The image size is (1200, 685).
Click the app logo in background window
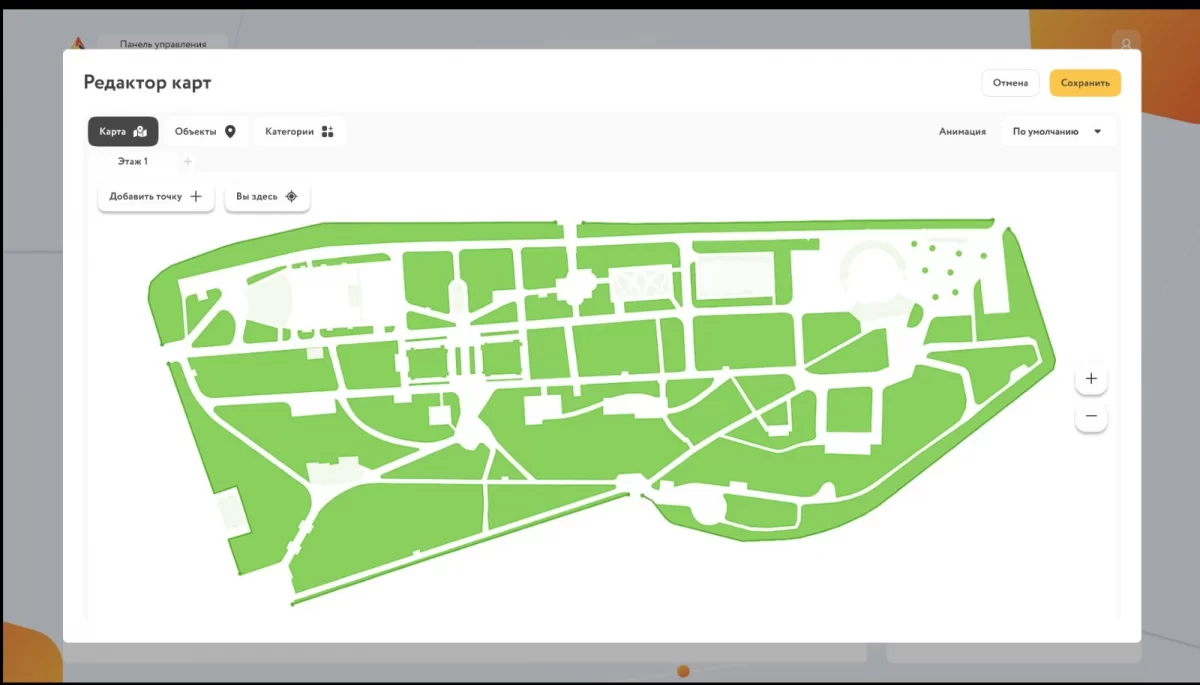[x=78, y=43]
